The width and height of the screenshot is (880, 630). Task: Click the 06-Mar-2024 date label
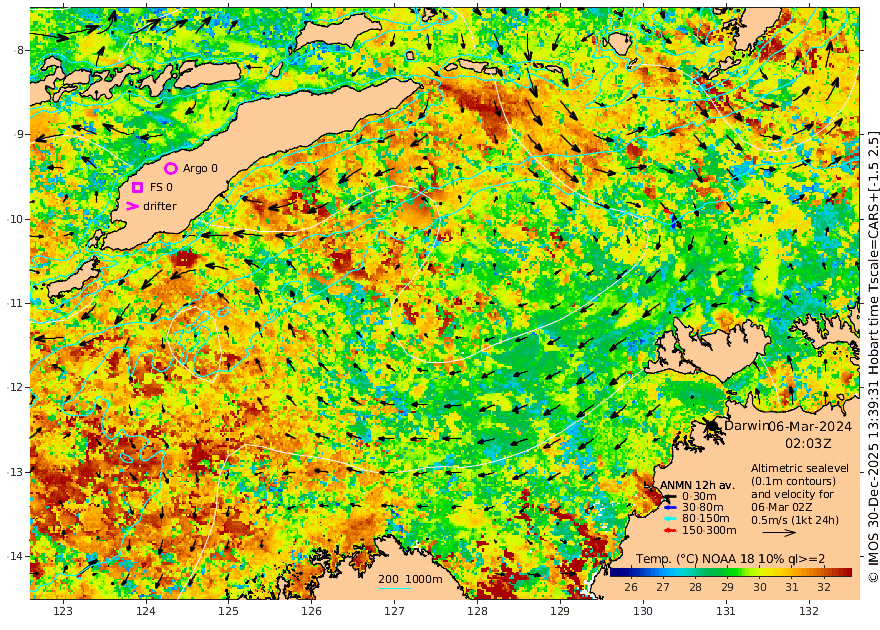[x=810, y=425]
